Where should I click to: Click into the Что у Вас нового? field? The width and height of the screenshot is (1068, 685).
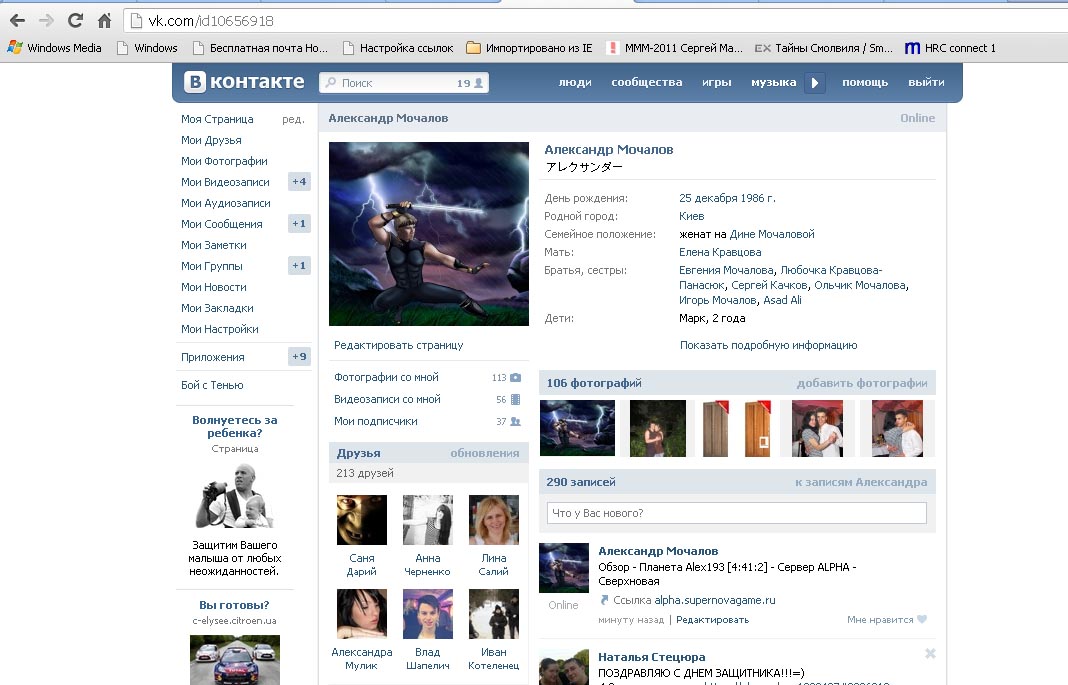pos(736,513)
